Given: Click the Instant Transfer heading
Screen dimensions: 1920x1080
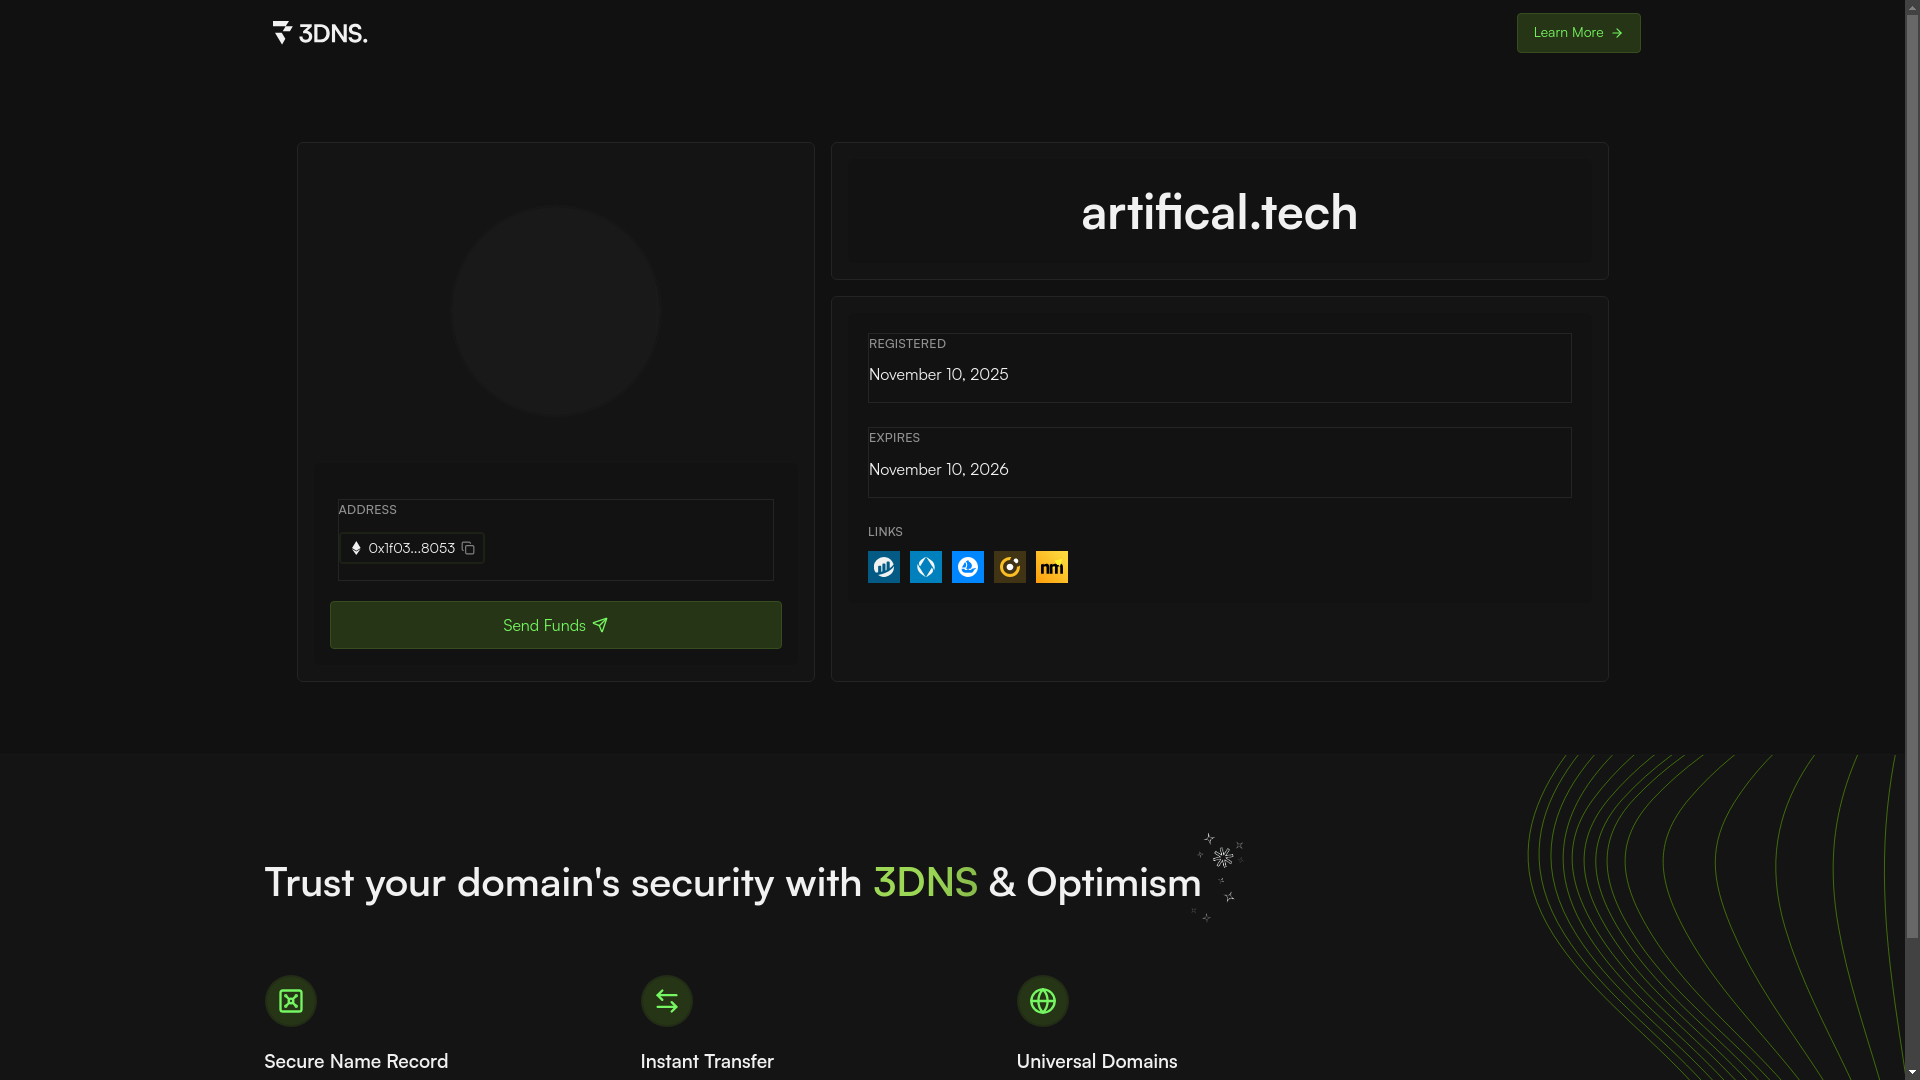Looking at the screenshot, I should point(707,1061).
